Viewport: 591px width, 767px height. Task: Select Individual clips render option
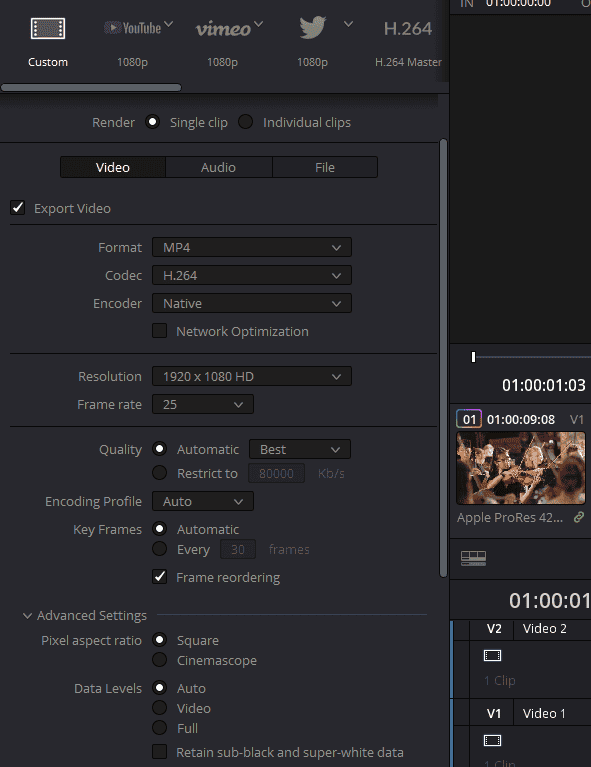click(245, 122)
